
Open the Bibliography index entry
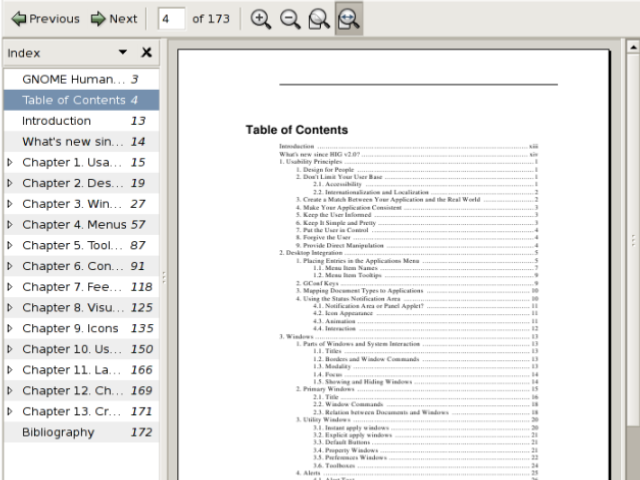click(x=58, y=433)
